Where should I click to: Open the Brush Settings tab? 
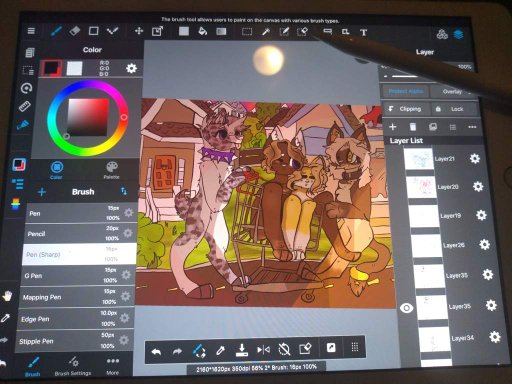coord(73,366)
